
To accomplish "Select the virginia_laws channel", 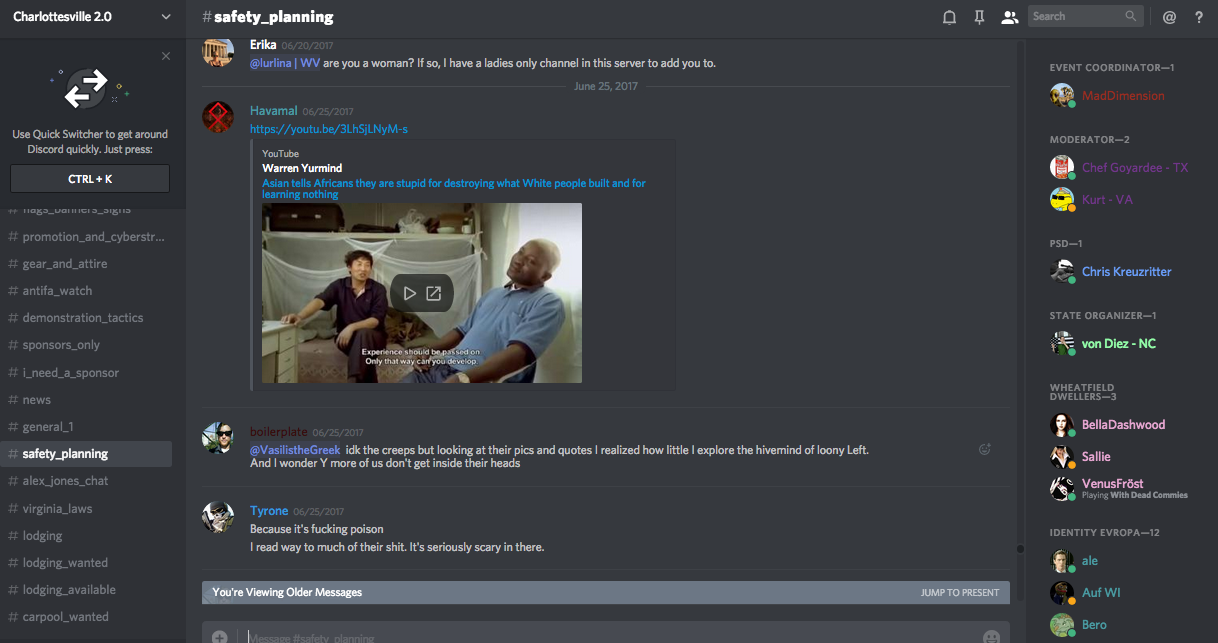I will (57, 509).
